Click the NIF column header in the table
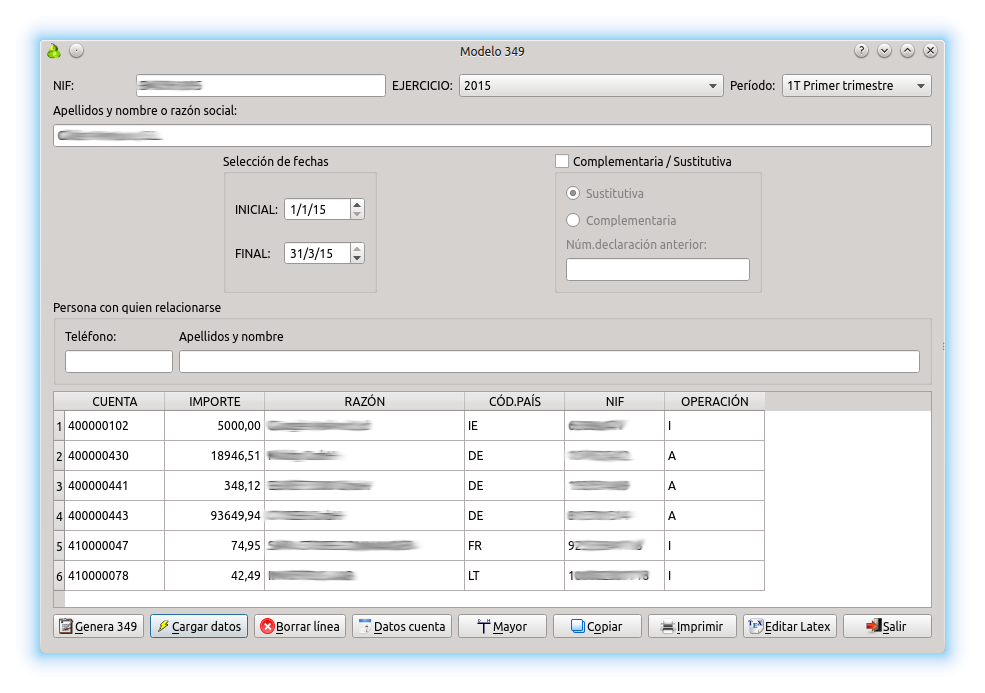This screenshot has height=693, width=985. [x=614, y=401]
